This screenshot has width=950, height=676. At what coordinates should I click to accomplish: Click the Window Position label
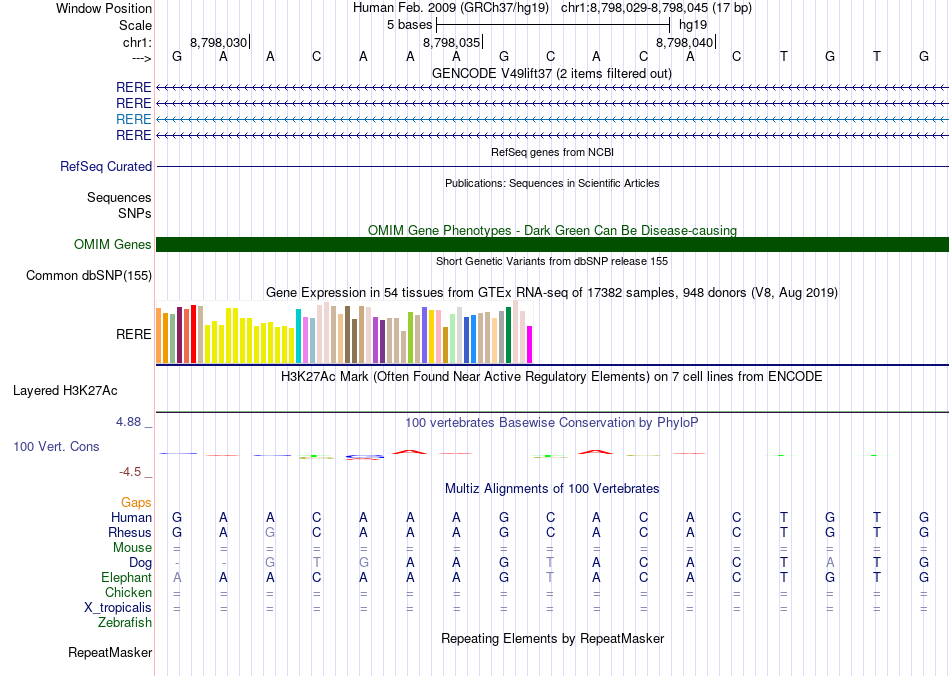tap(104, 8)
